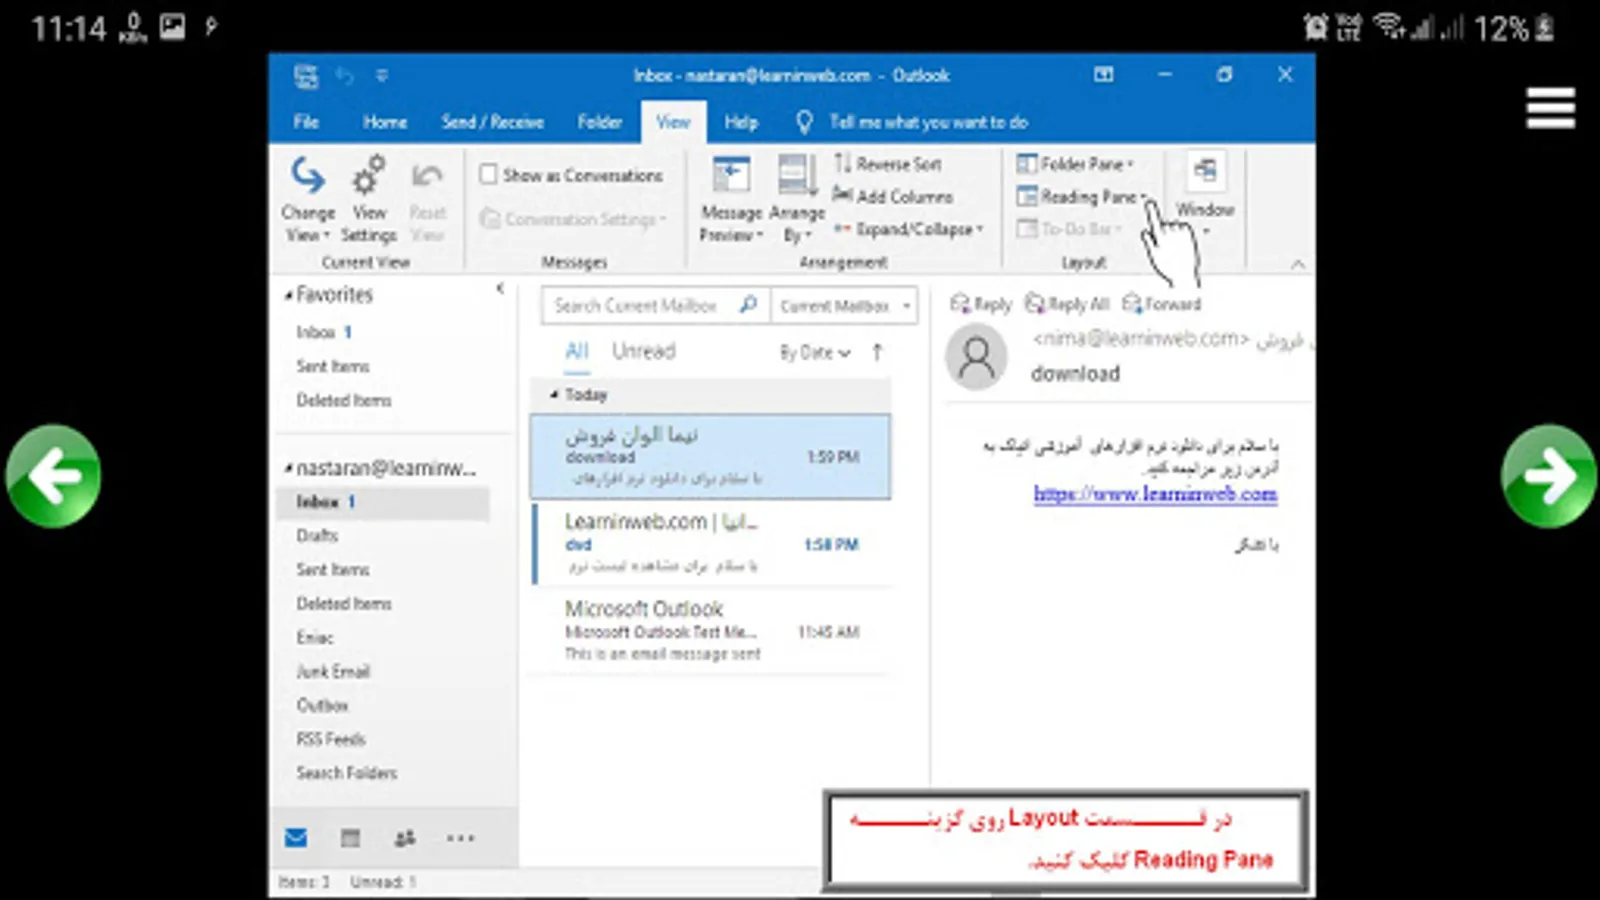This screenshot has width=1600, height=900.
Task: Open the Reading Pane dropdown
Action: 1081,197
